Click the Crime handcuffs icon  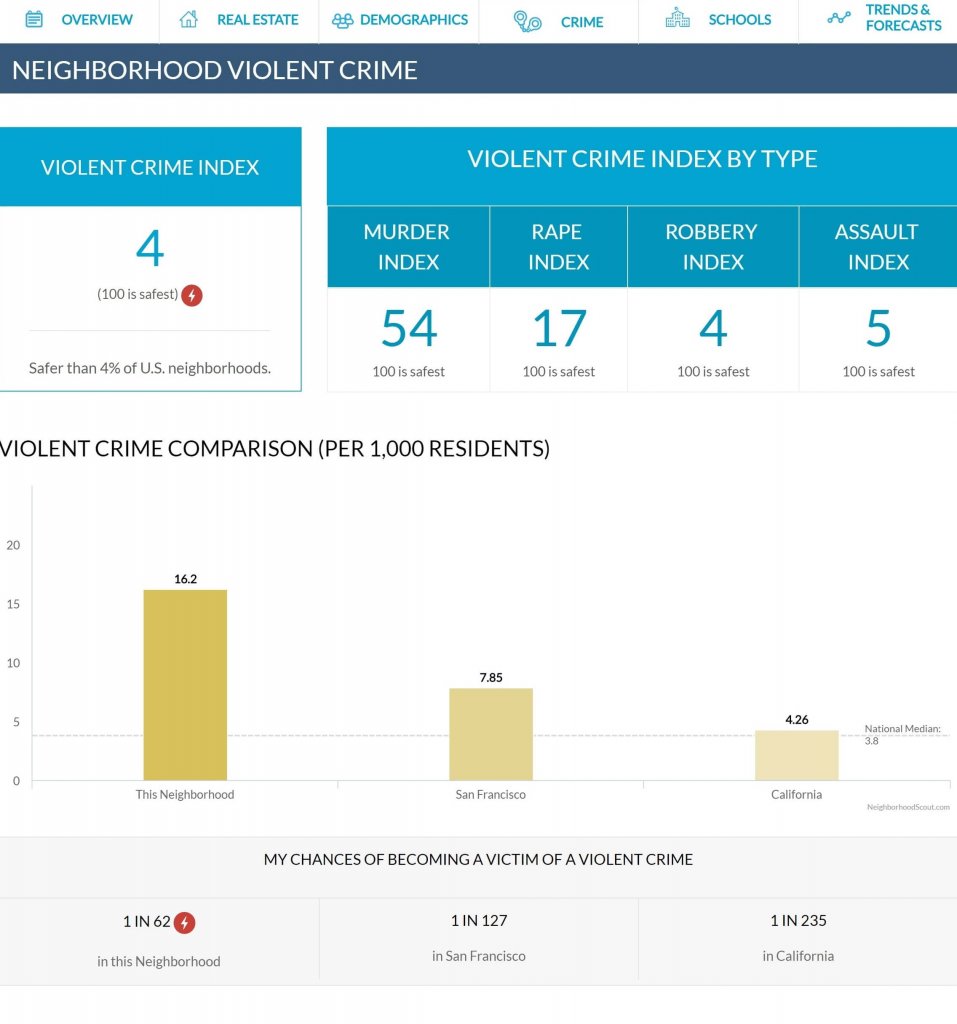[527, 21]
